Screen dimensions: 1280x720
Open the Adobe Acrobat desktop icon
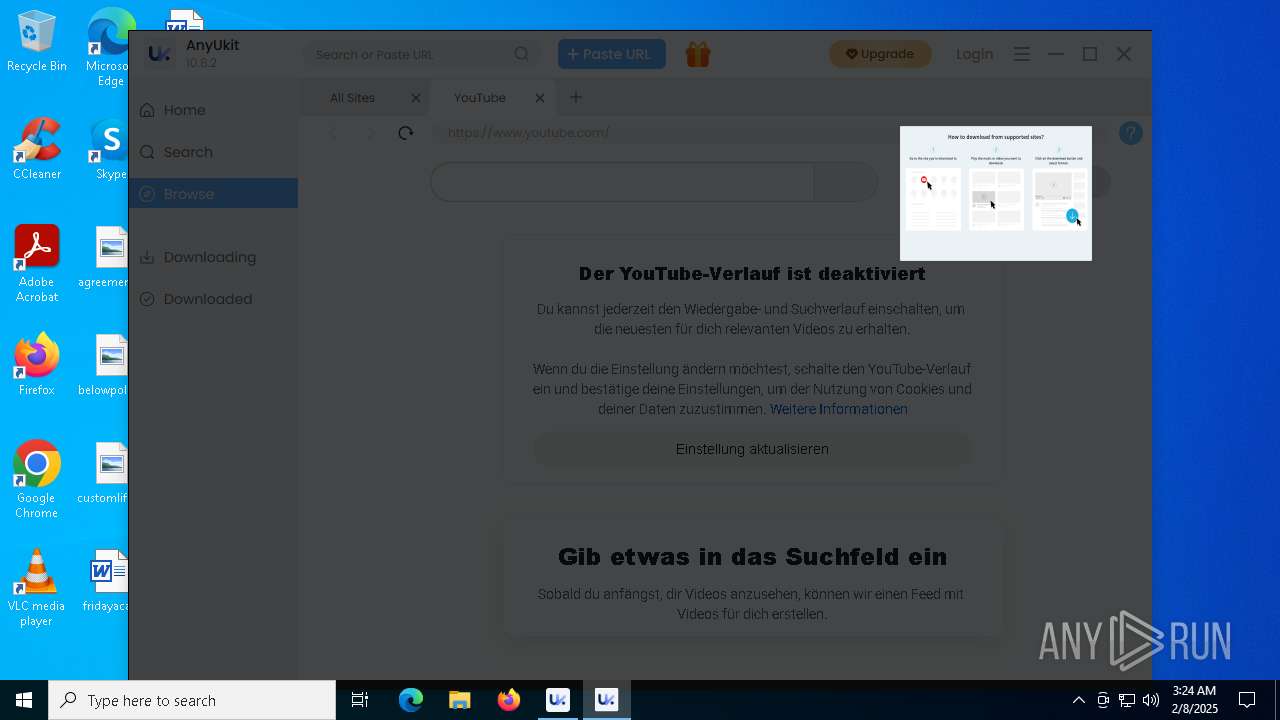pos(37,264)
